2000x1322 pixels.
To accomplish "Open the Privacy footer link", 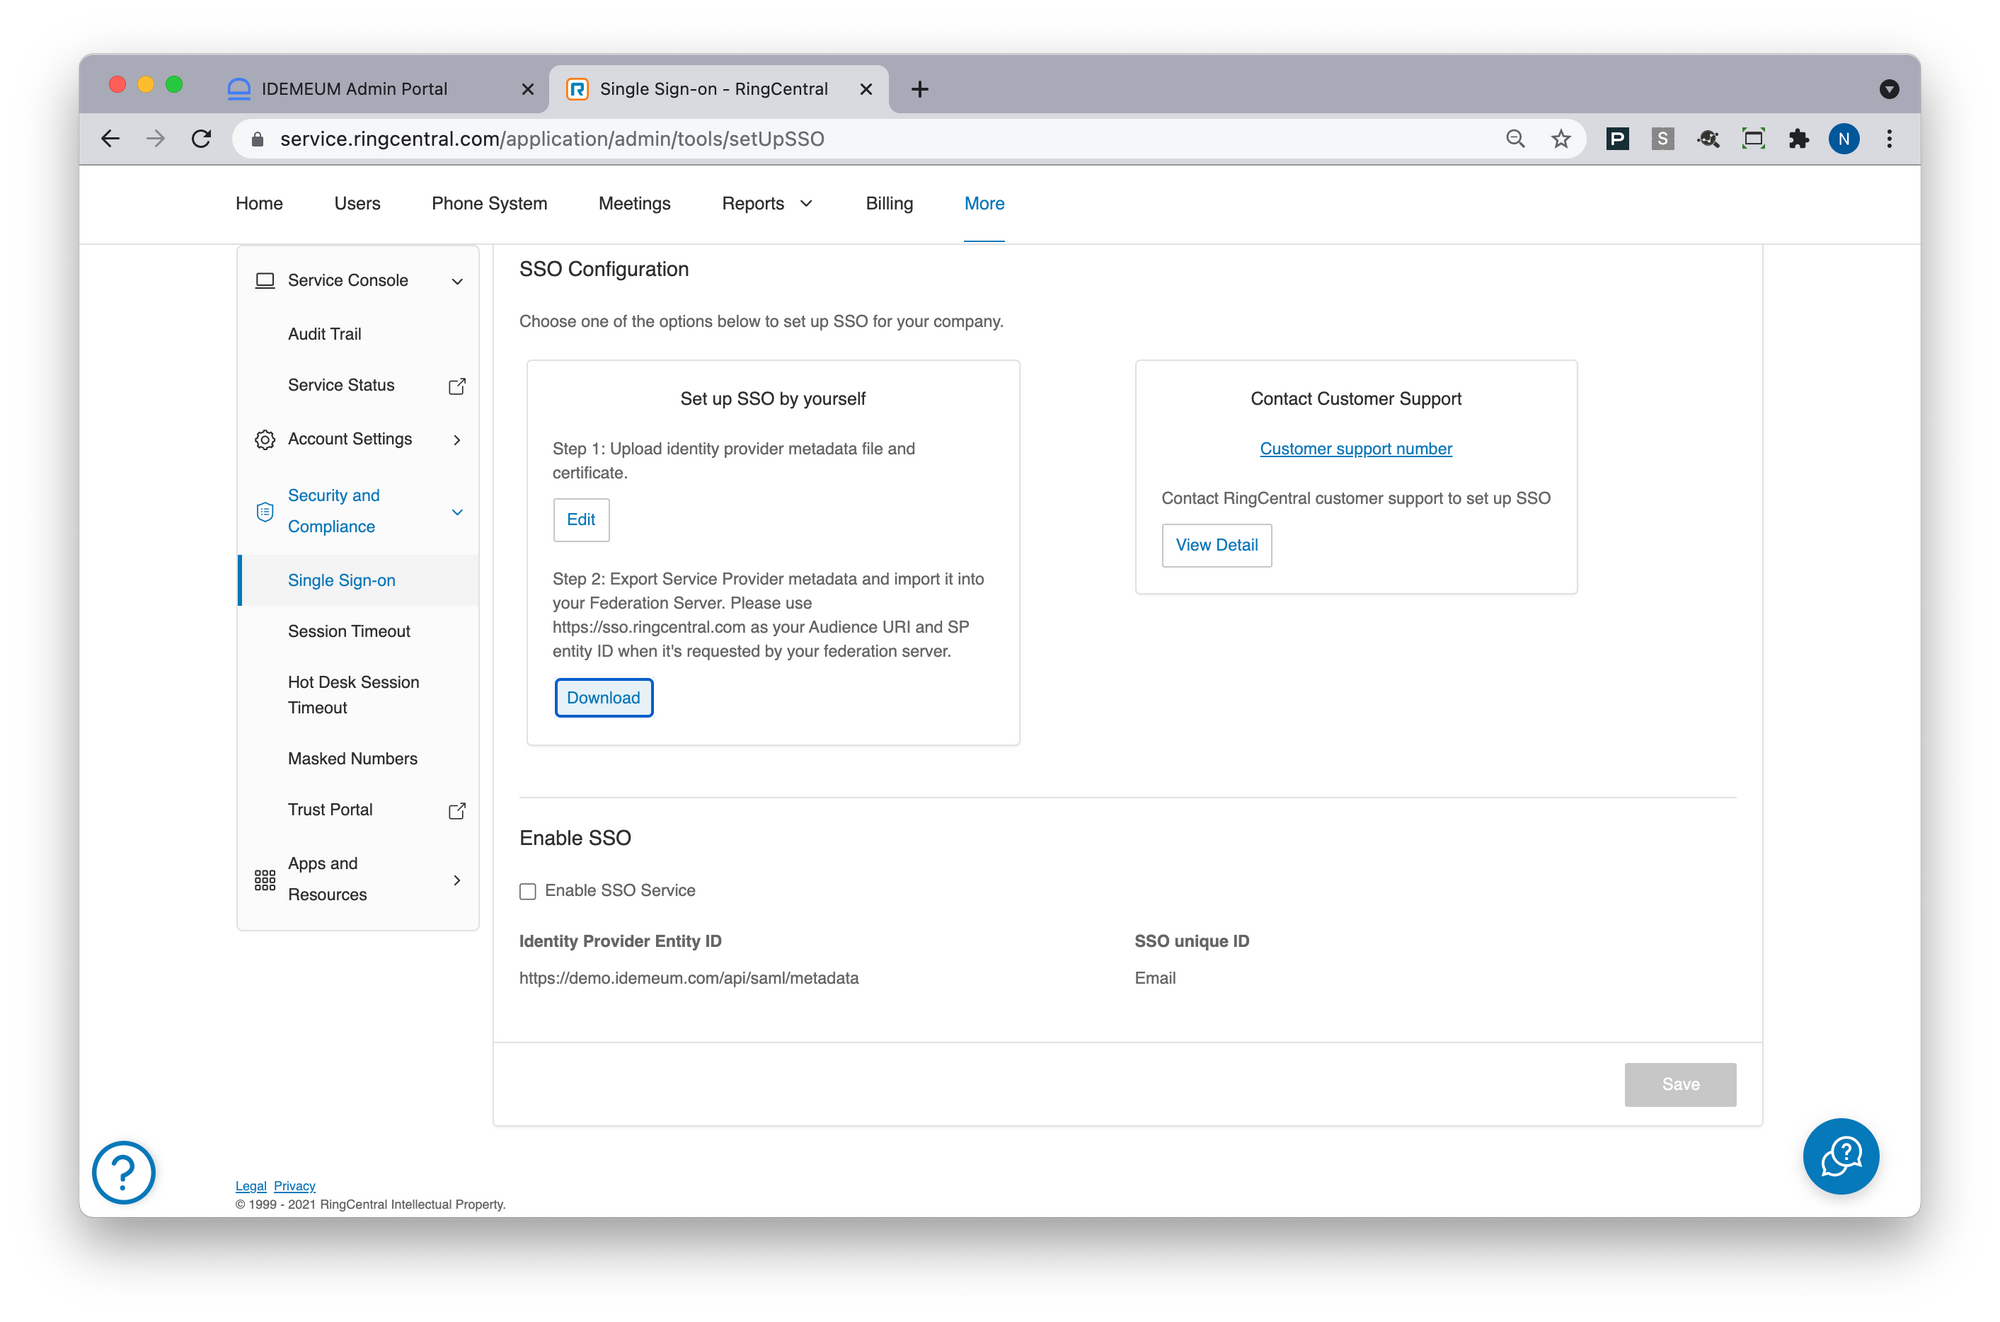I will coord(294,1186).
